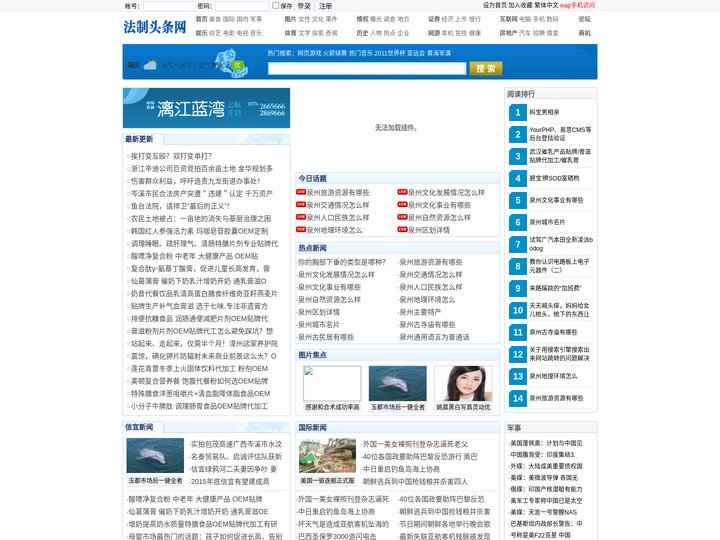Click the 登录 login button
Viewport: 720px width, 540px height.
point(304,6)
